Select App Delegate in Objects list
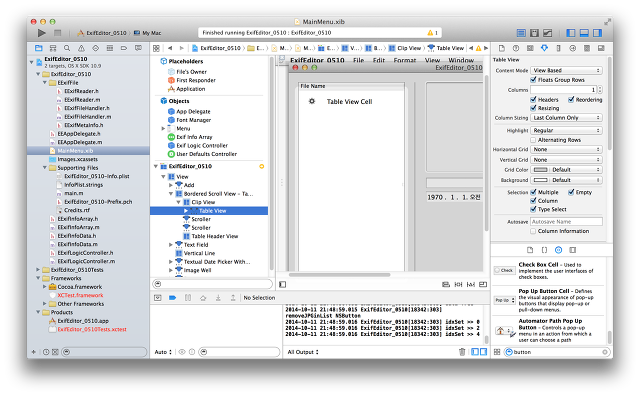640x396 pixels. tap(193, 111)
